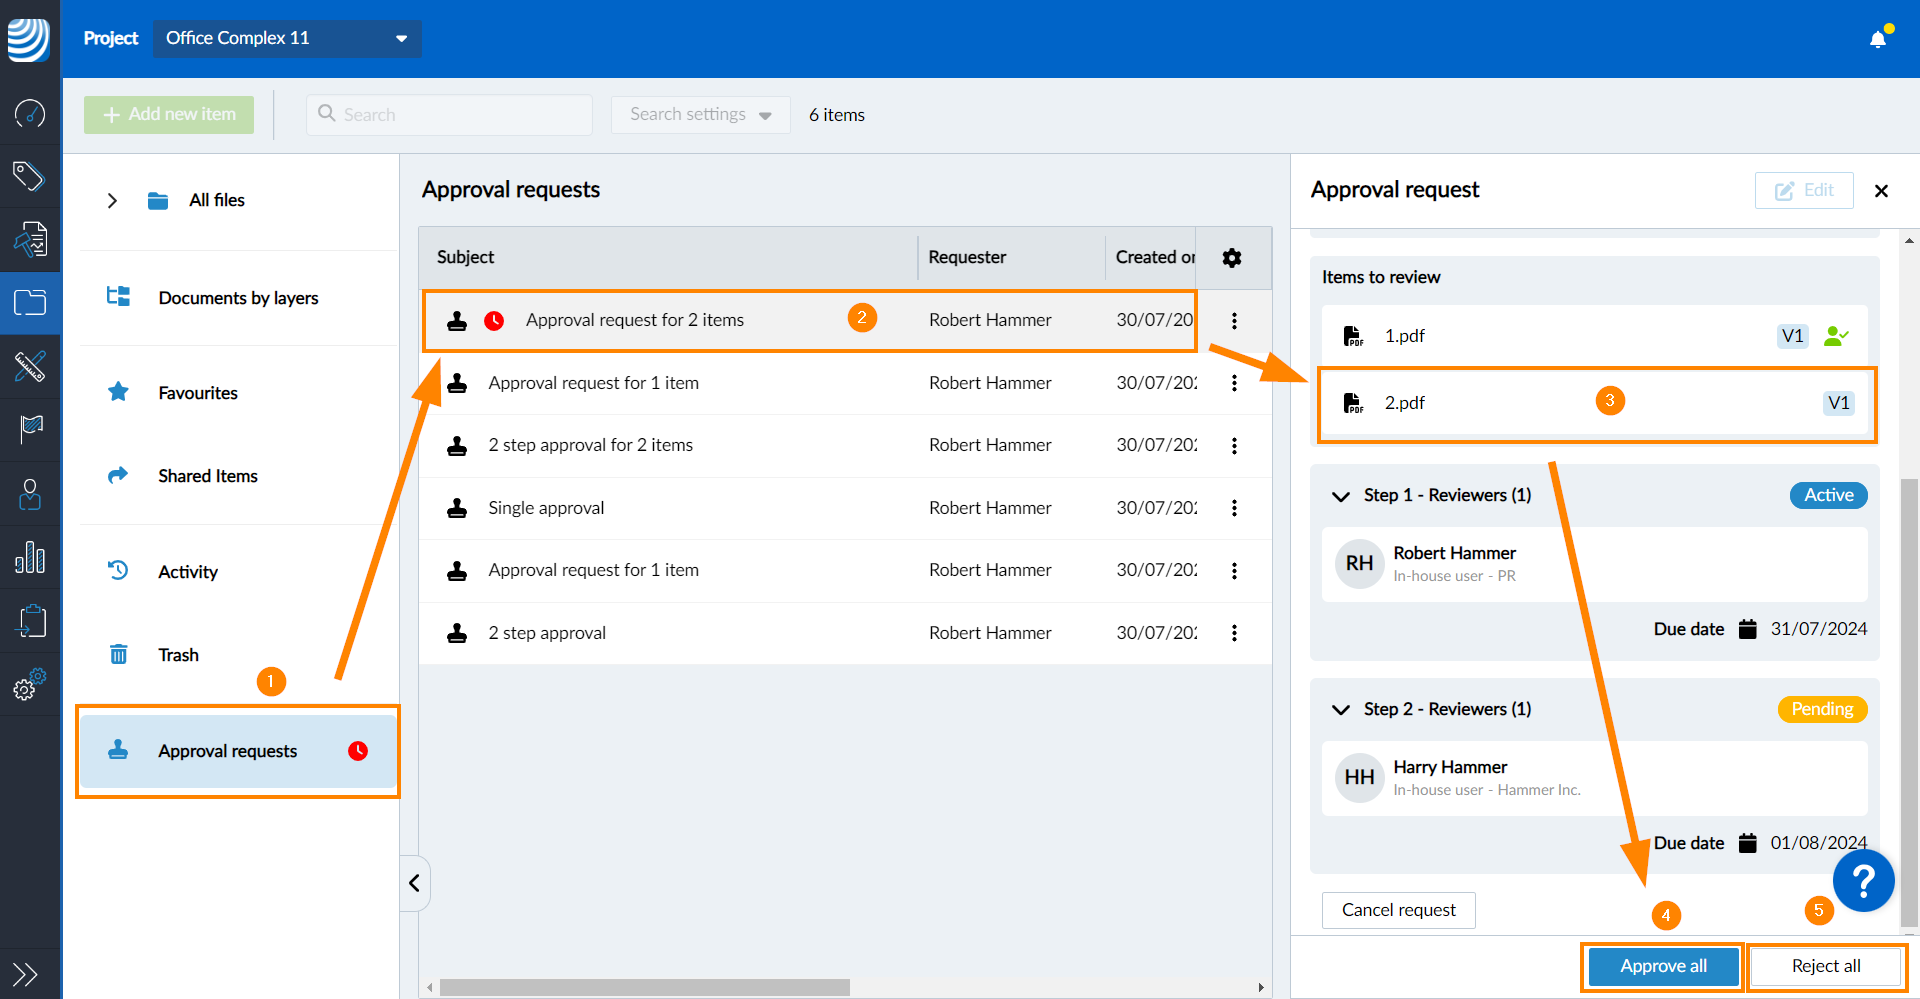Collapse the Step 2 - Reviewers section
1920x999 pixels.
pyautogui.click(x=1341, y=710)
